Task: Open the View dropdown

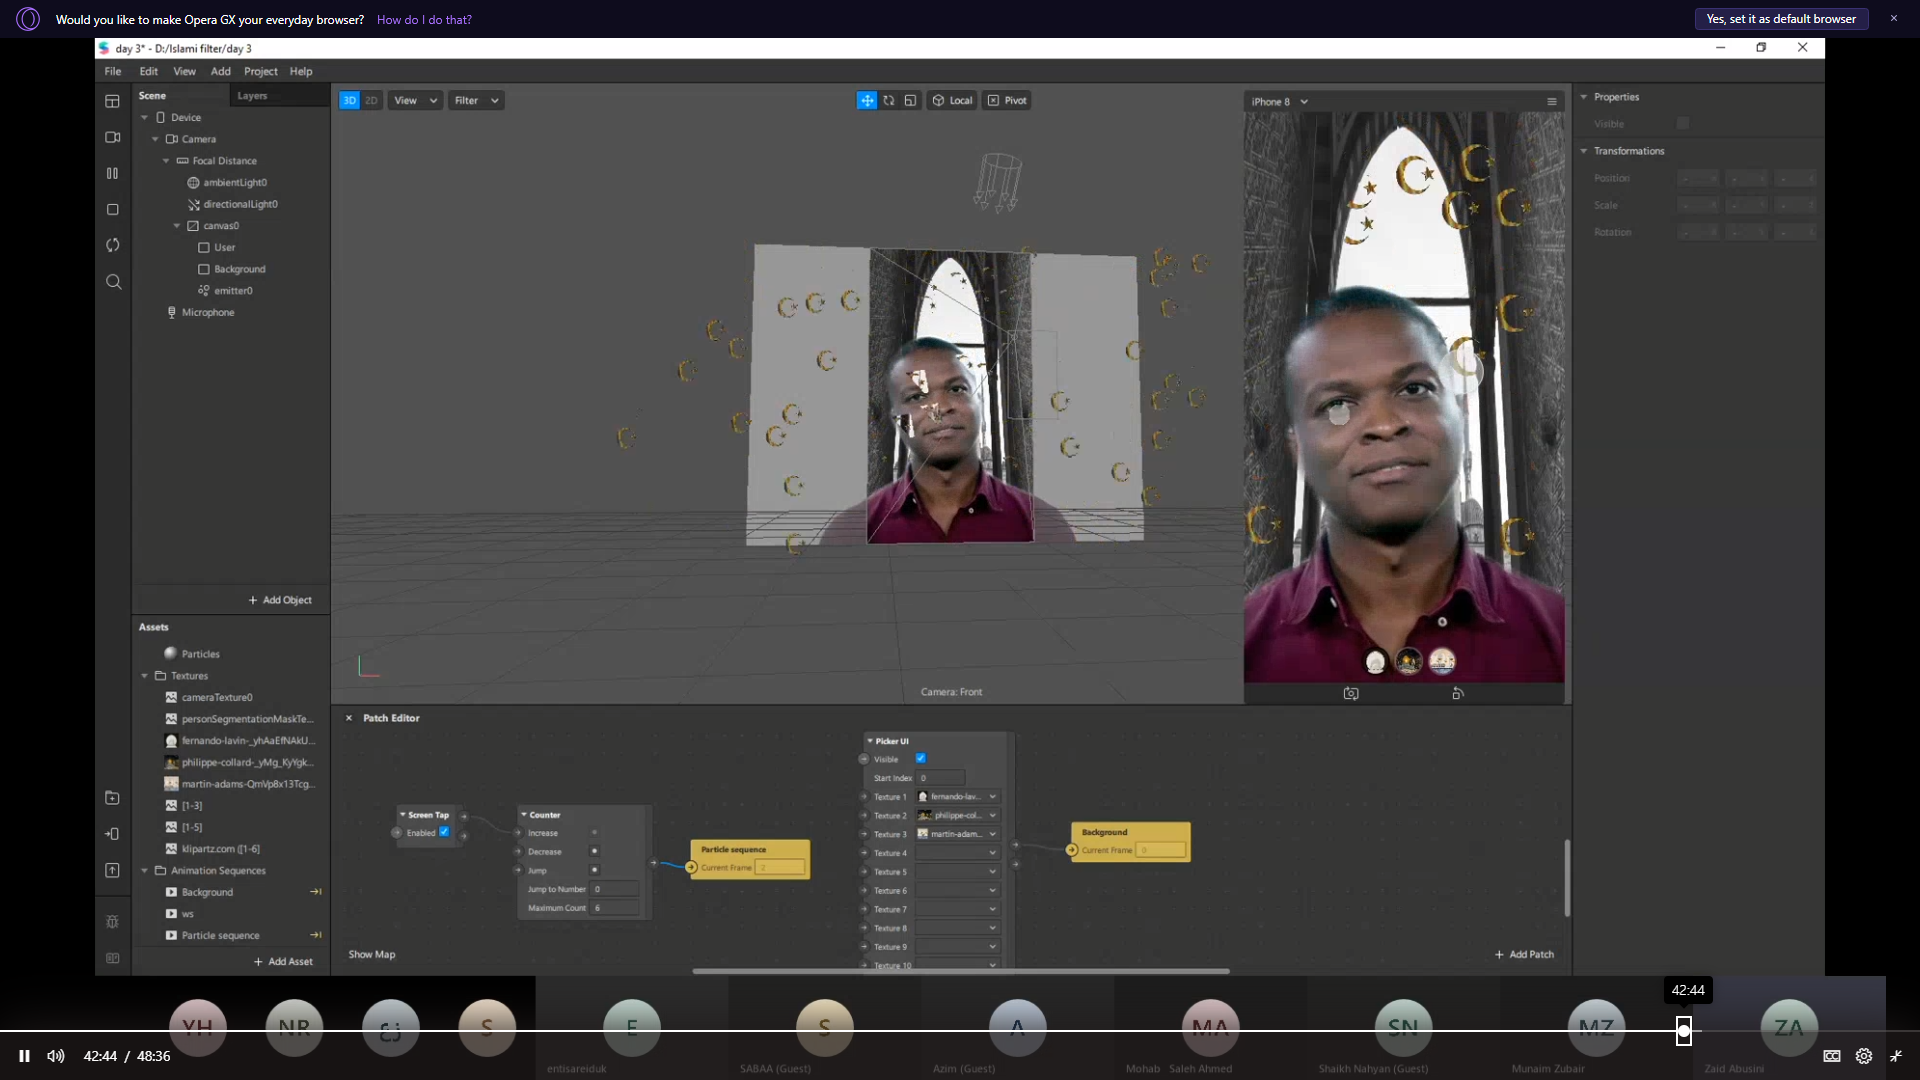Action: click(x=415, y=100)
